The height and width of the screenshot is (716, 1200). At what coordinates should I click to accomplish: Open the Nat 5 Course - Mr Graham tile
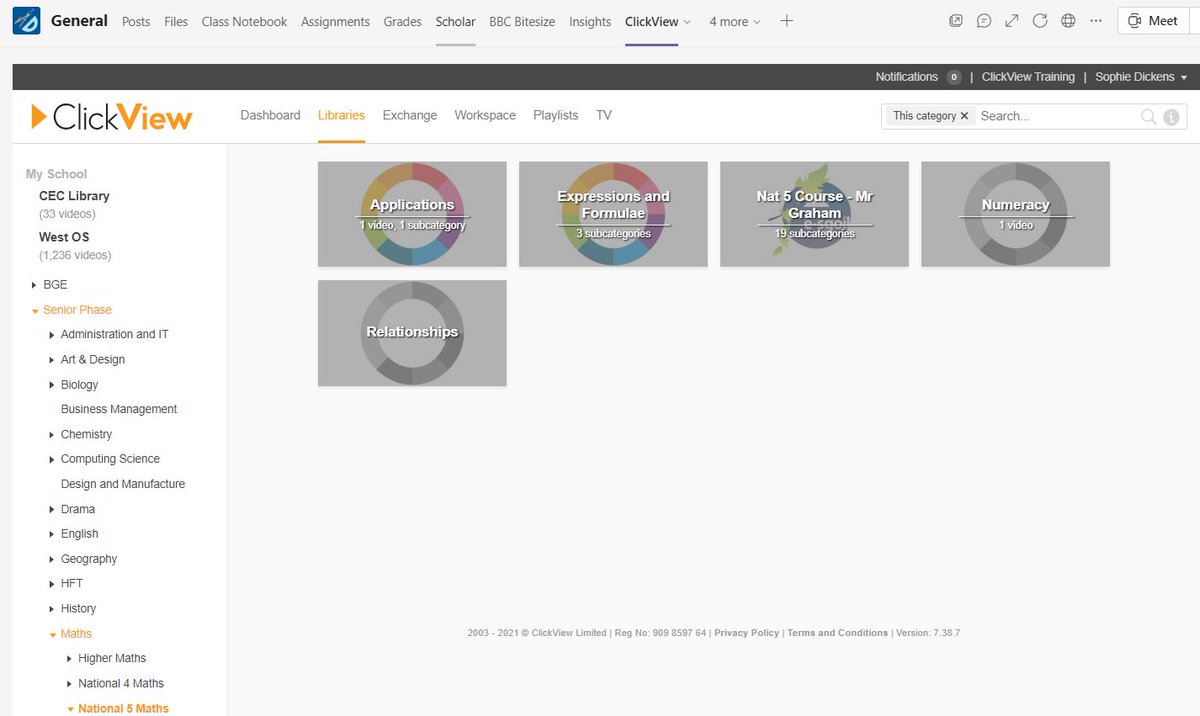814,214
